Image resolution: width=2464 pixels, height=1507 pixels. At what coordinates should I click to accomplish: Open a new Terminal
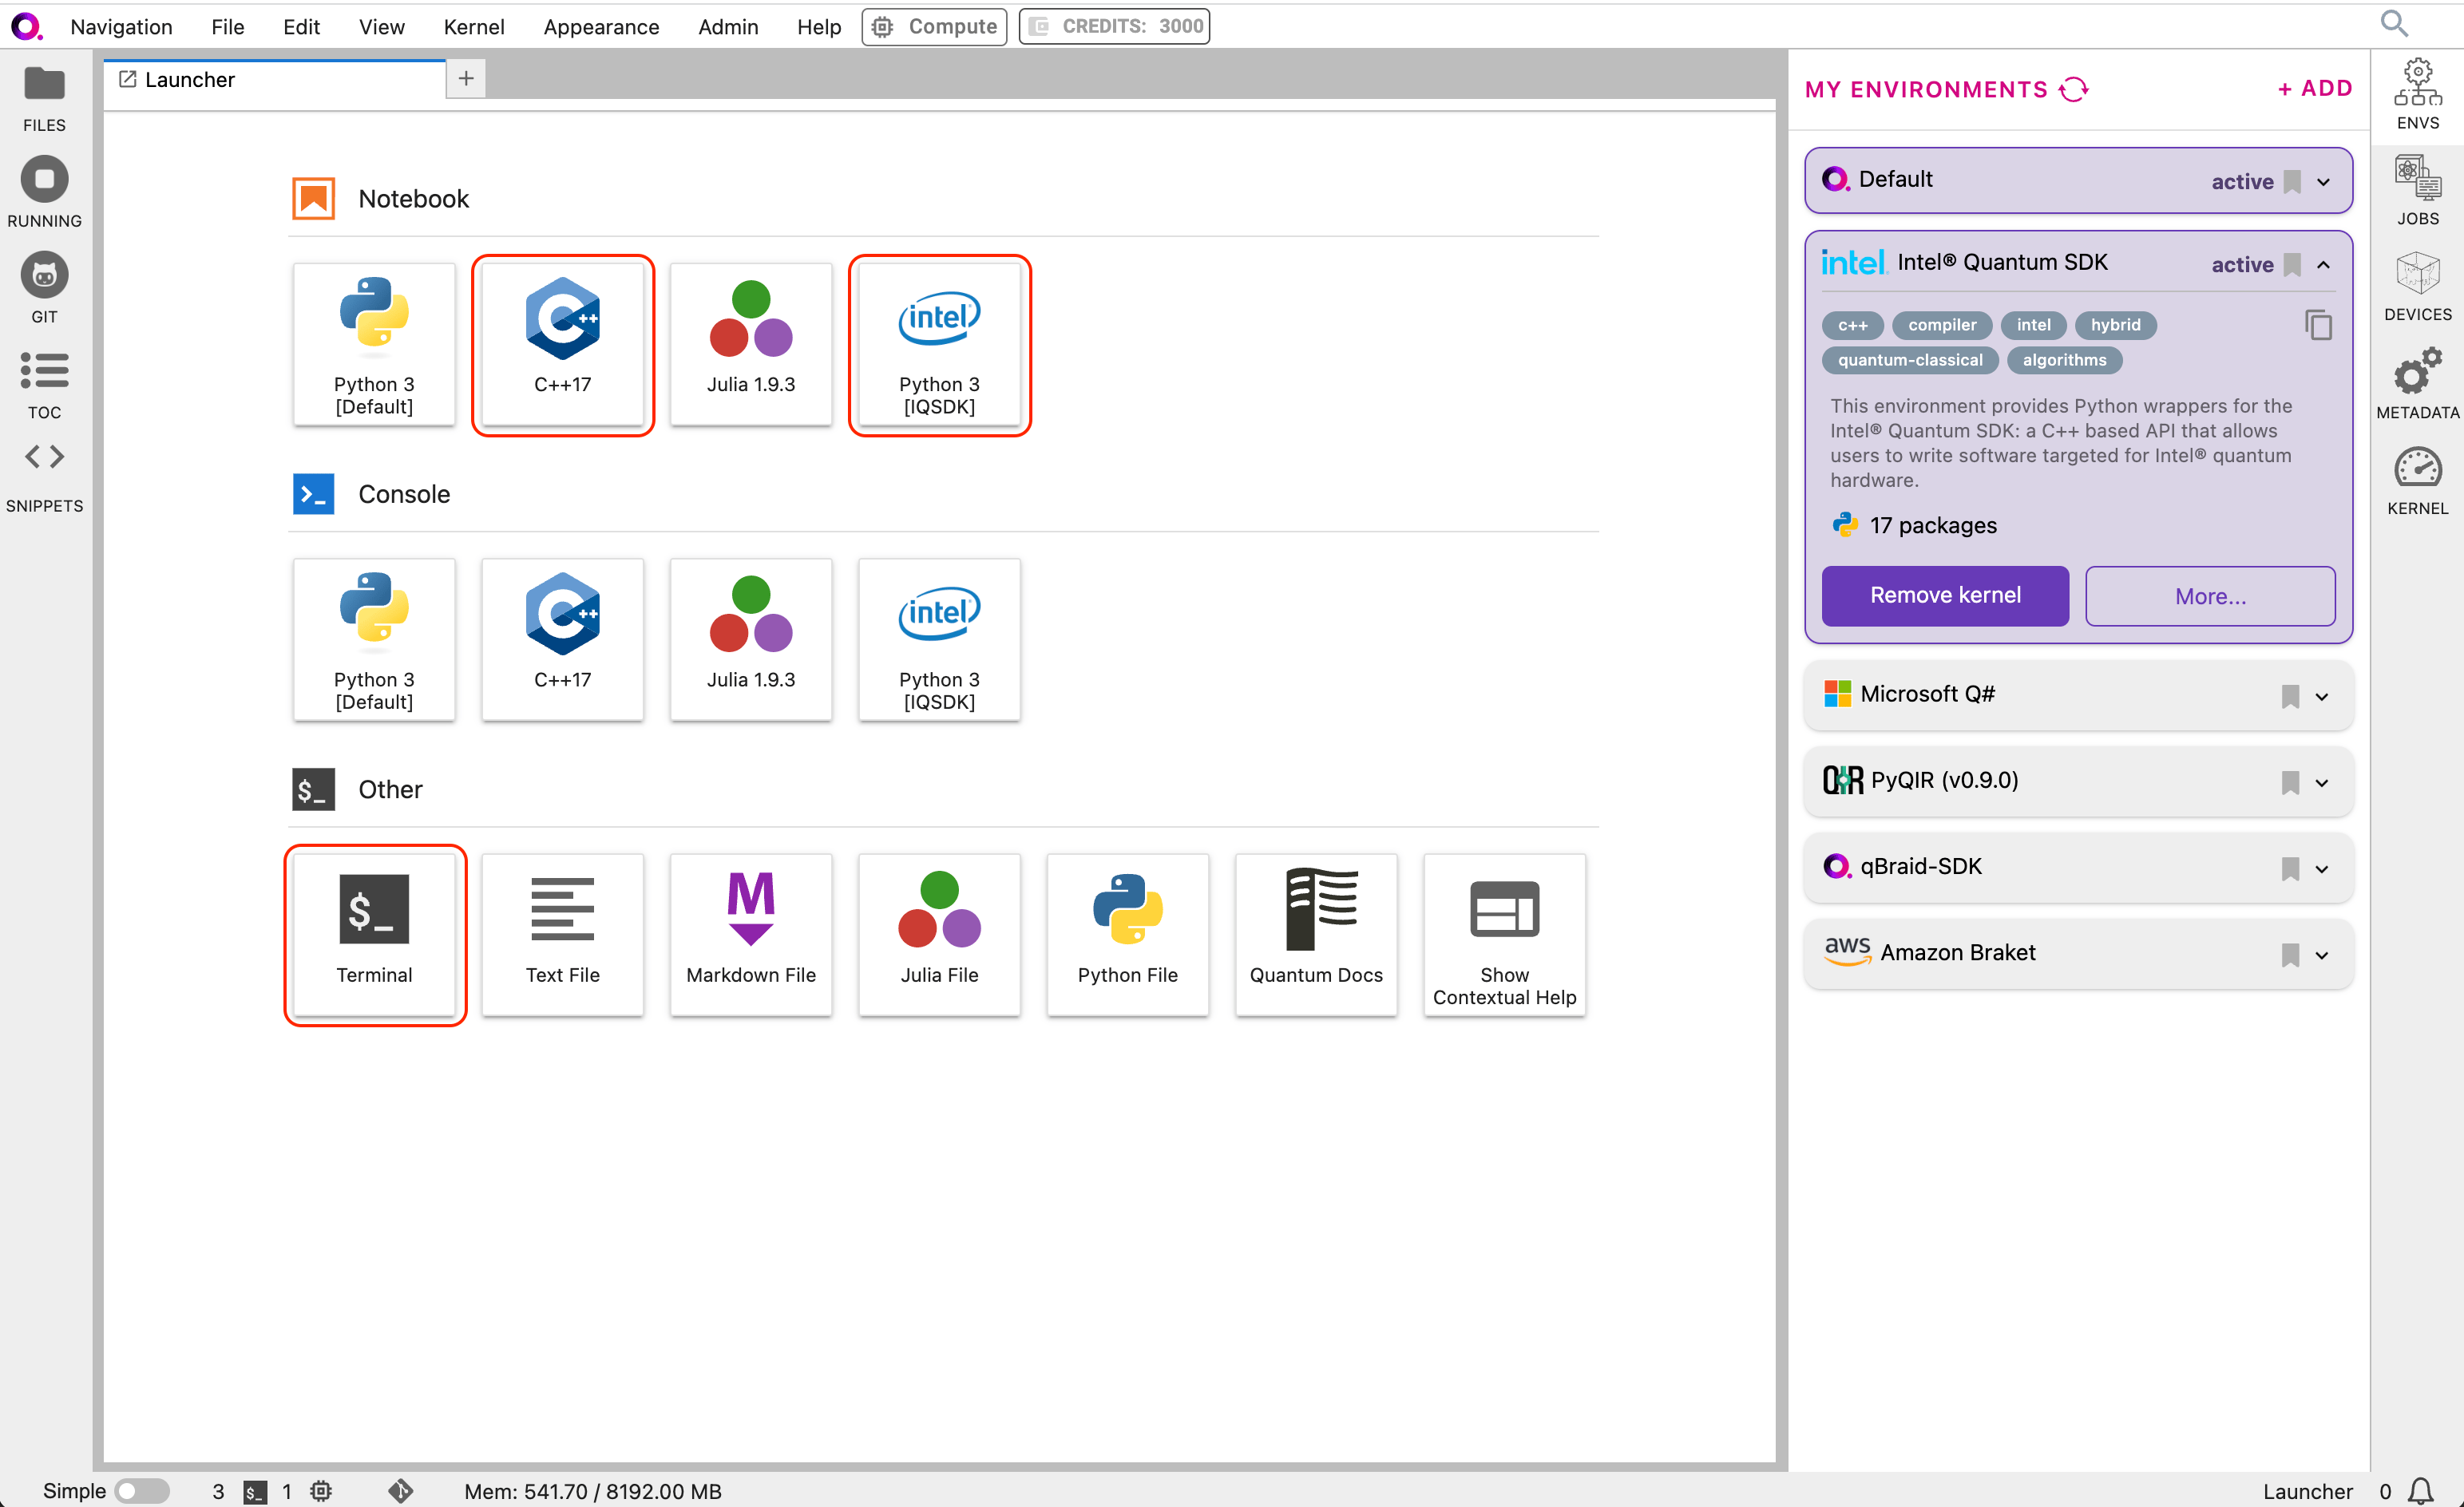coord(374,935)
